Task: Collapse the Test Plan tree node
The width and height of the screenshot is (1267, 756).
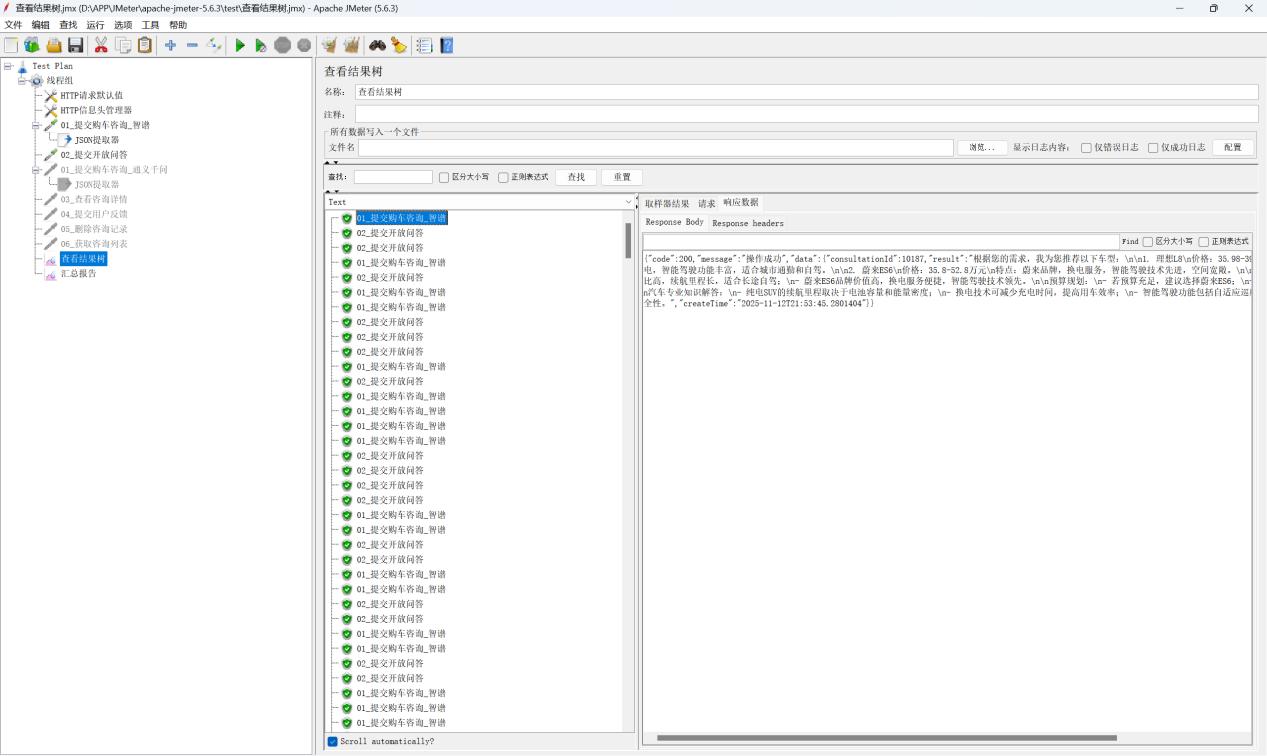Action: (8, 66)
